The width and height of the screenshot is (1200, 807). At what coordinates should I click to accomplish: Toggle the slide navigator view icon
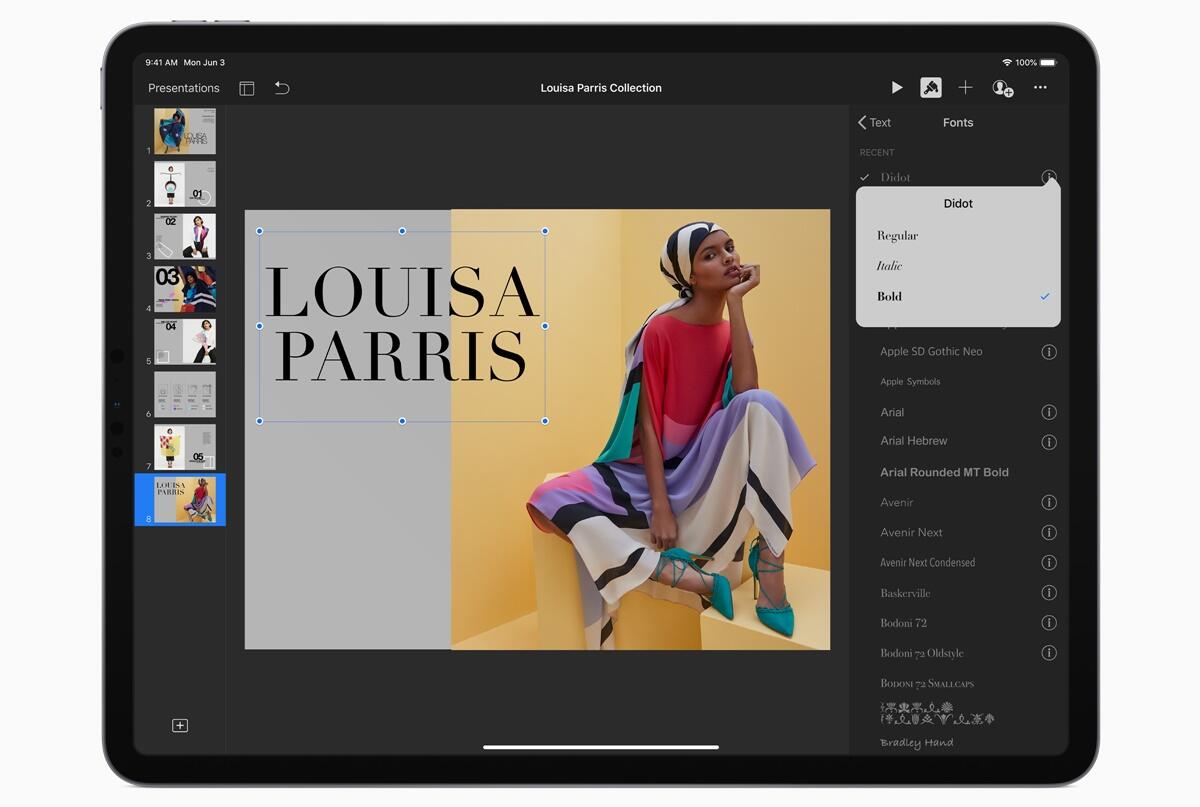tap(247, 88)
